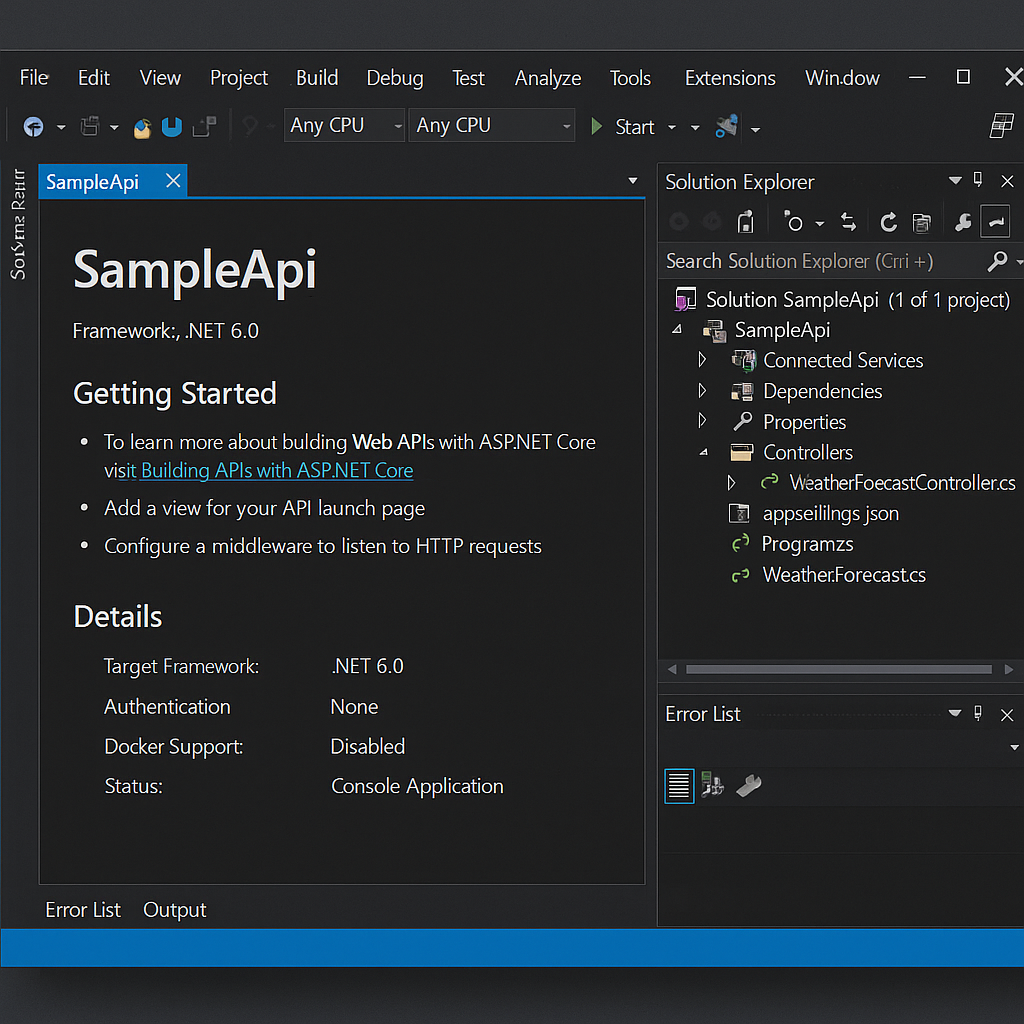This screenshot has width=1024, height=1024.
Task: Open the second Any CPU platform dropdown
Action: tap(492, 125)
